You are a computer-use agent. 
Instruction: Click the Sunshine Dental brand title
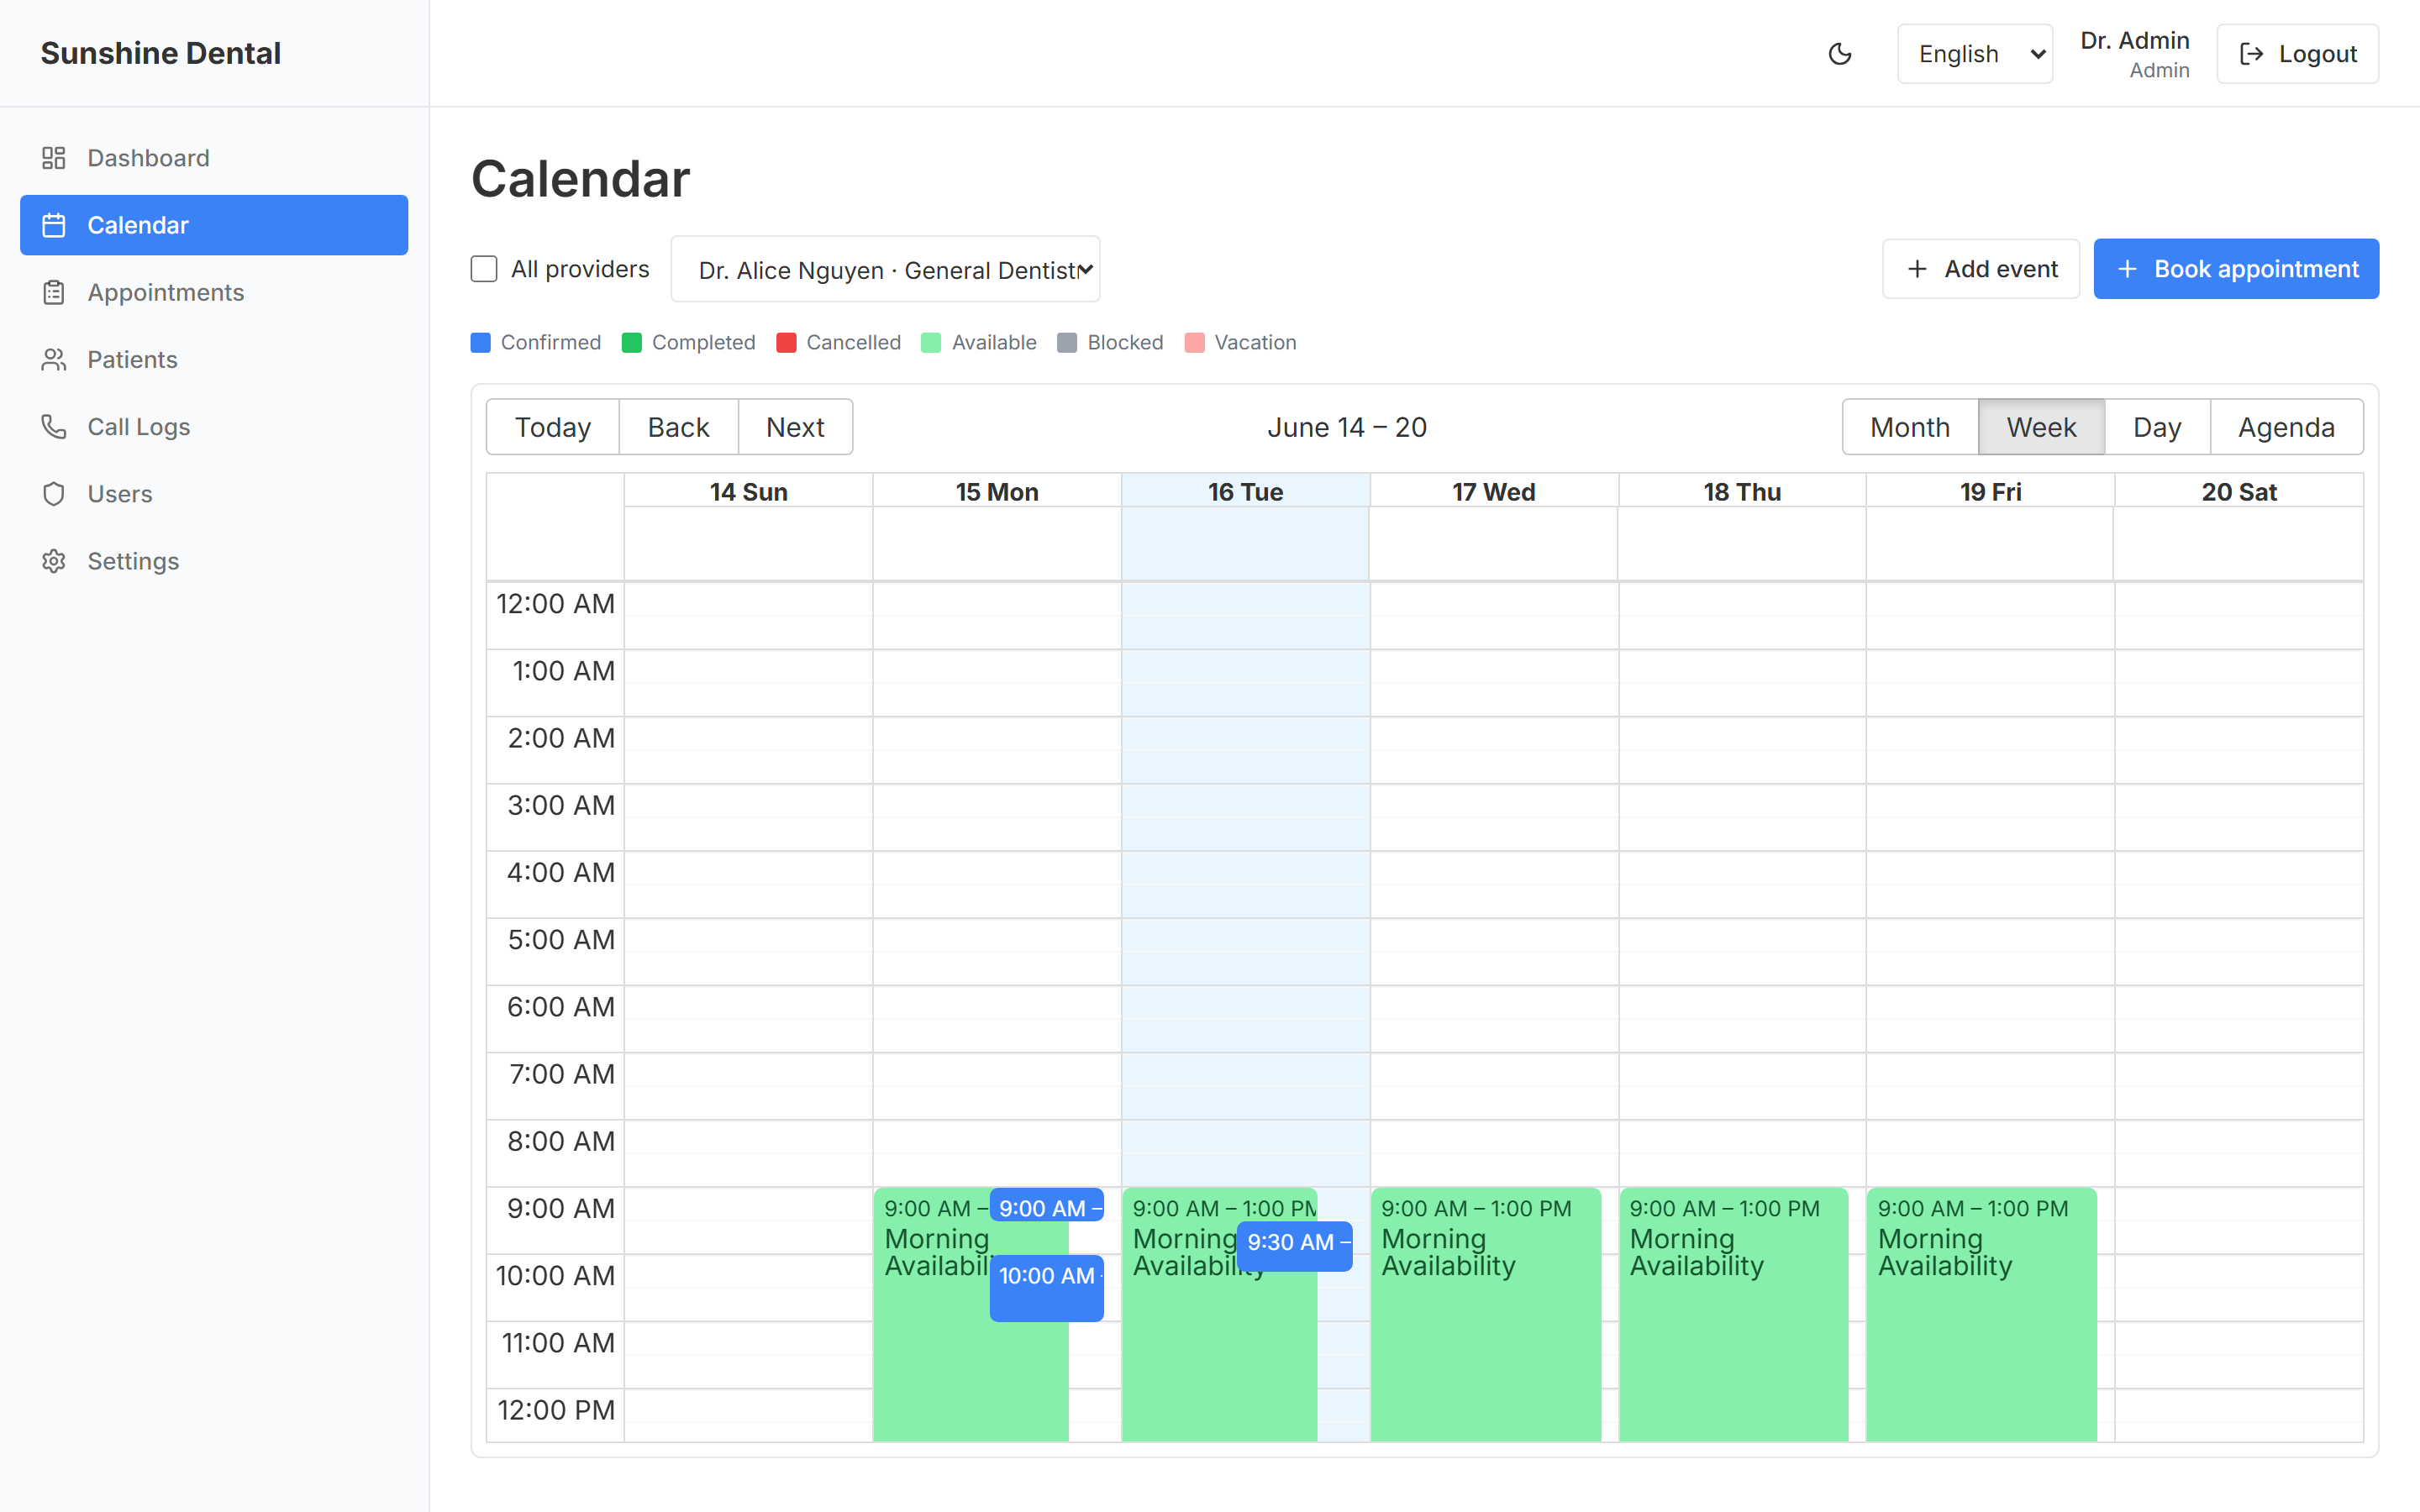161,53
